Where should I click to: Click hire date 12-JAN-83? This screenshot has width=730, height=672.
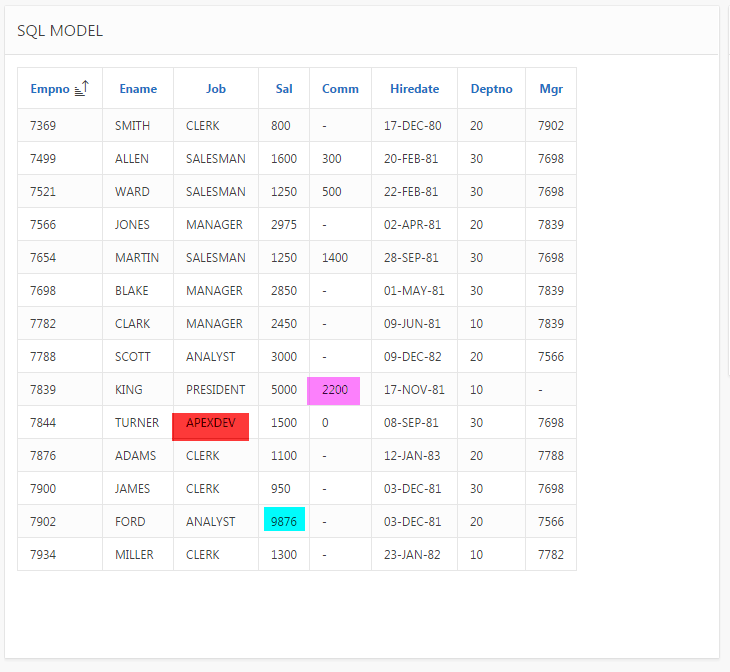(412, 456)
